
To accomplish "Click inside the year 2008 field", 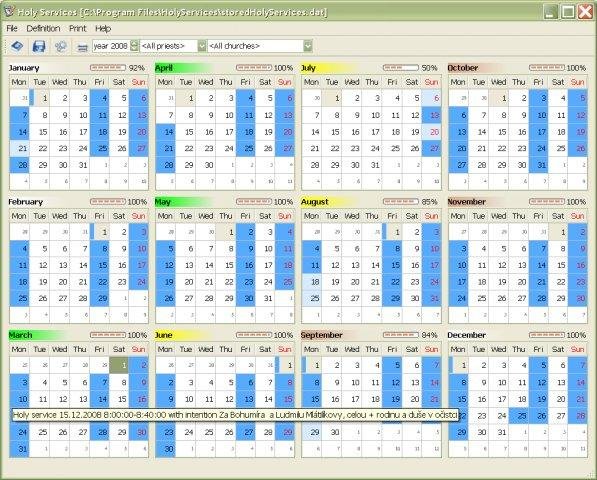I will coord(111,46).
